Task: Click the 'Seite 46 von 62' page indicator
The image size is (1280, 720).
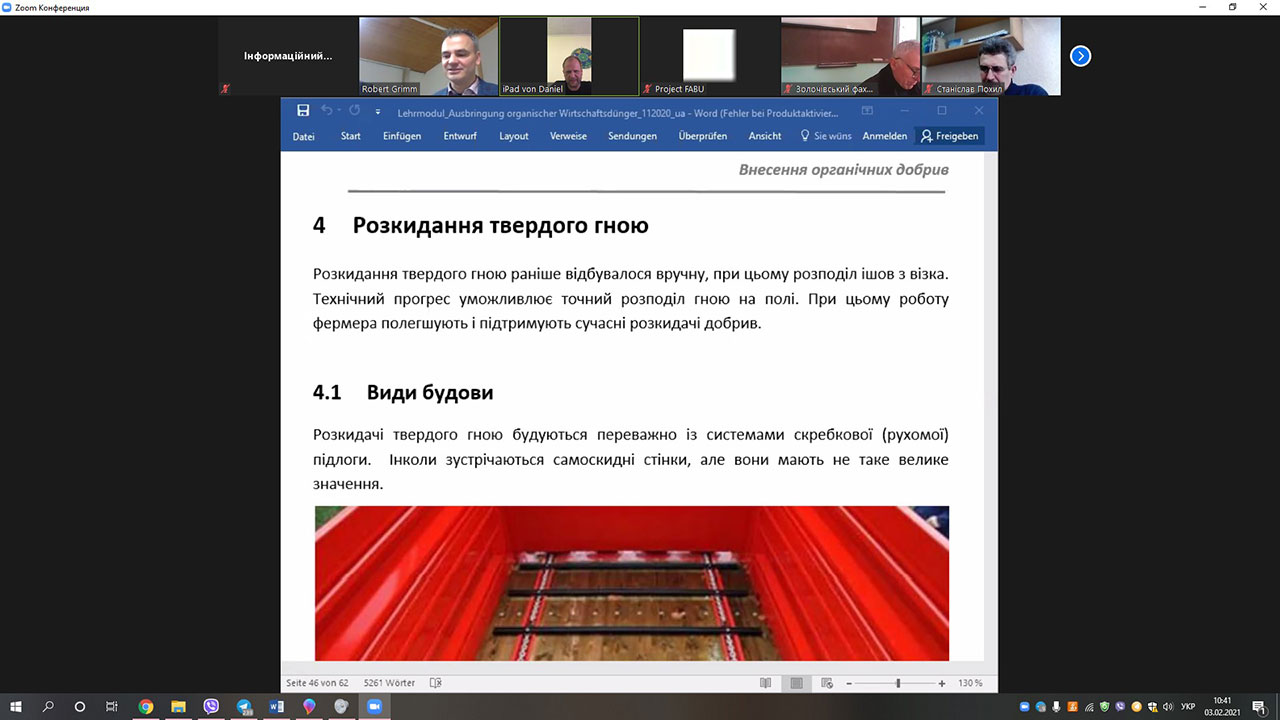Action: (317, 683)
